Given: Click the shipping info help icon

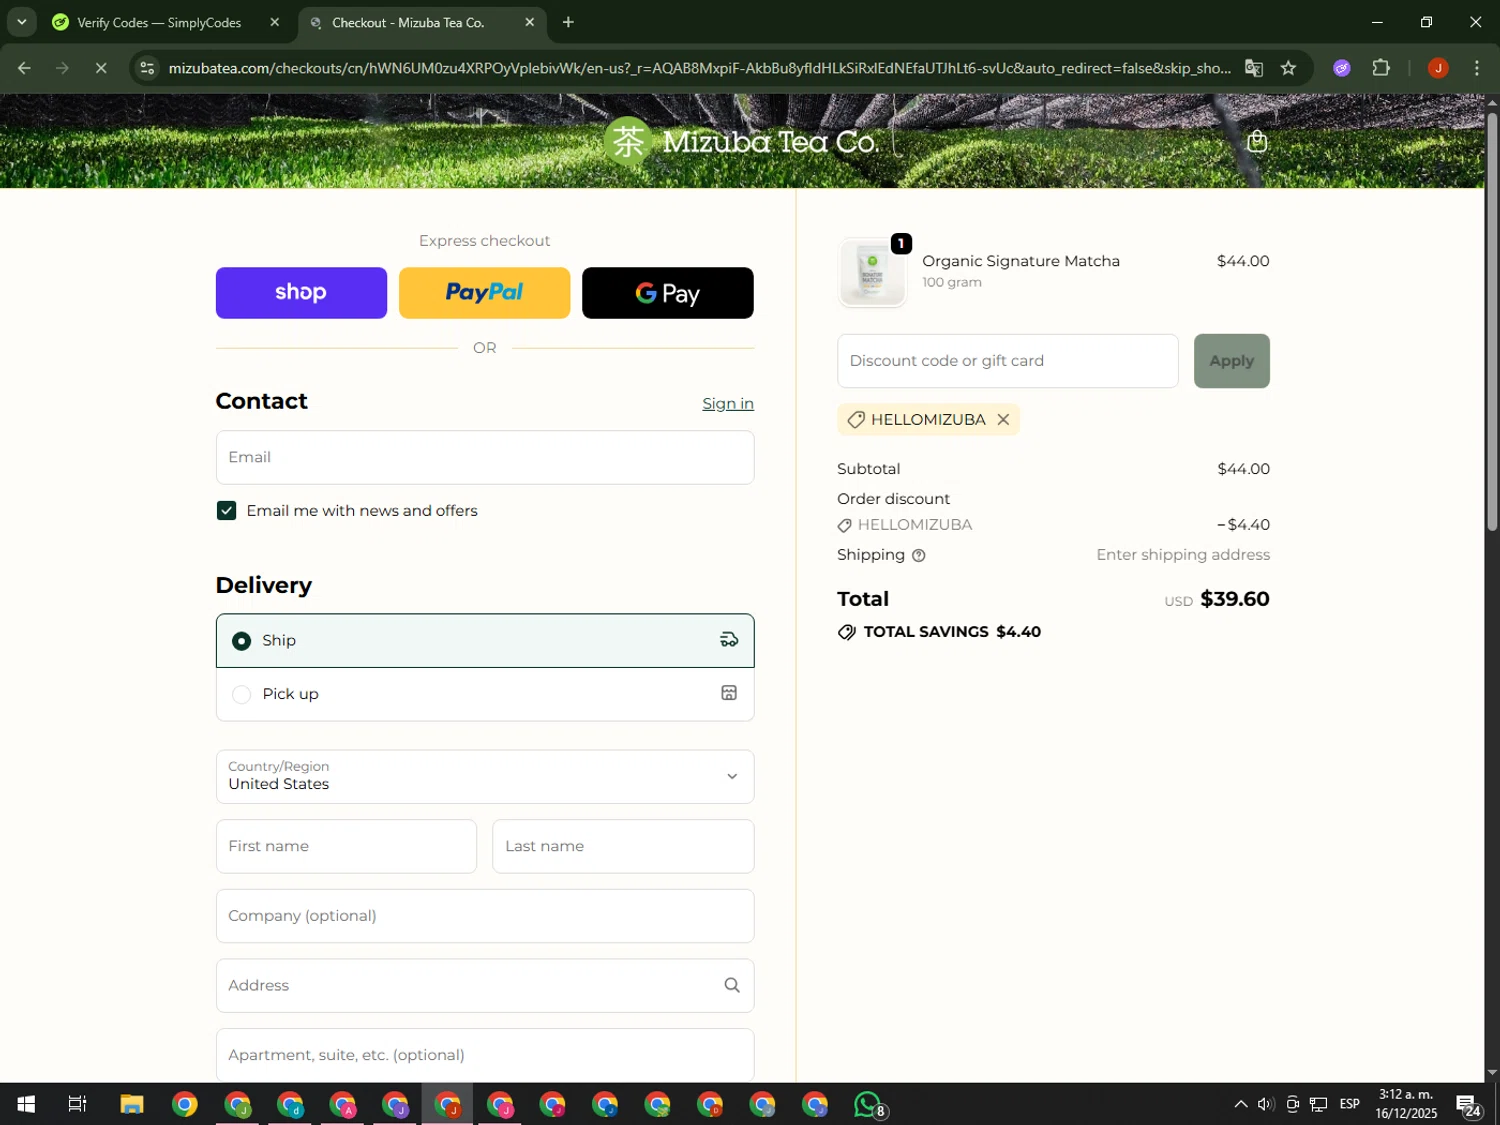Looking at the screenshot, I should pos(919,556).
